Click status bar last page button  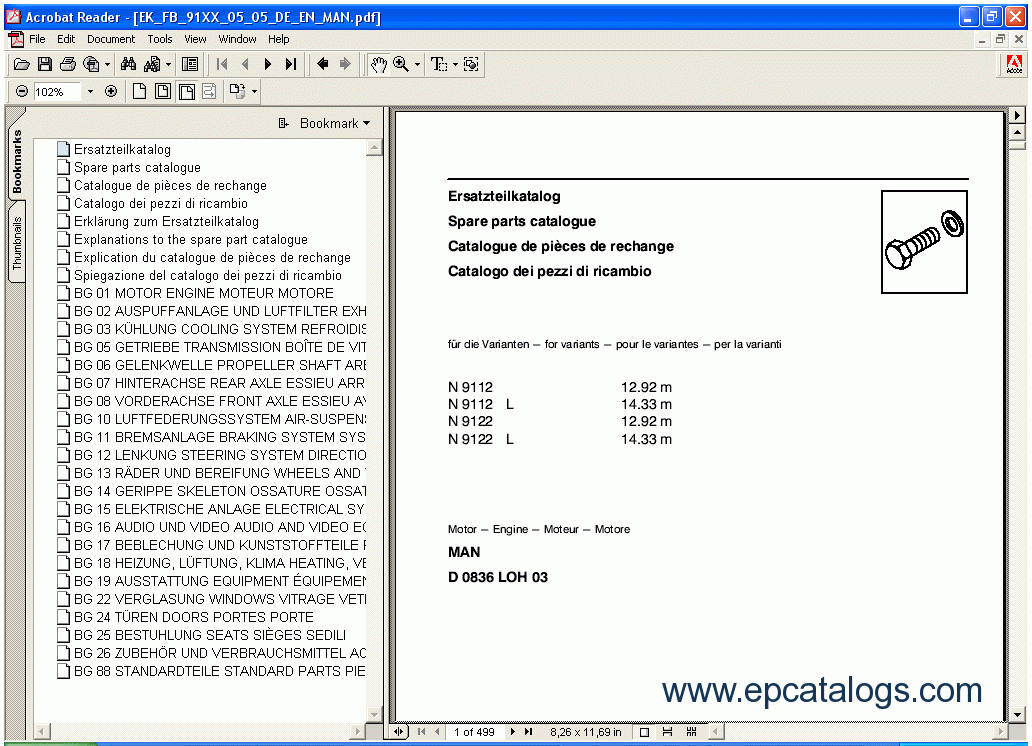coord(529,732)
